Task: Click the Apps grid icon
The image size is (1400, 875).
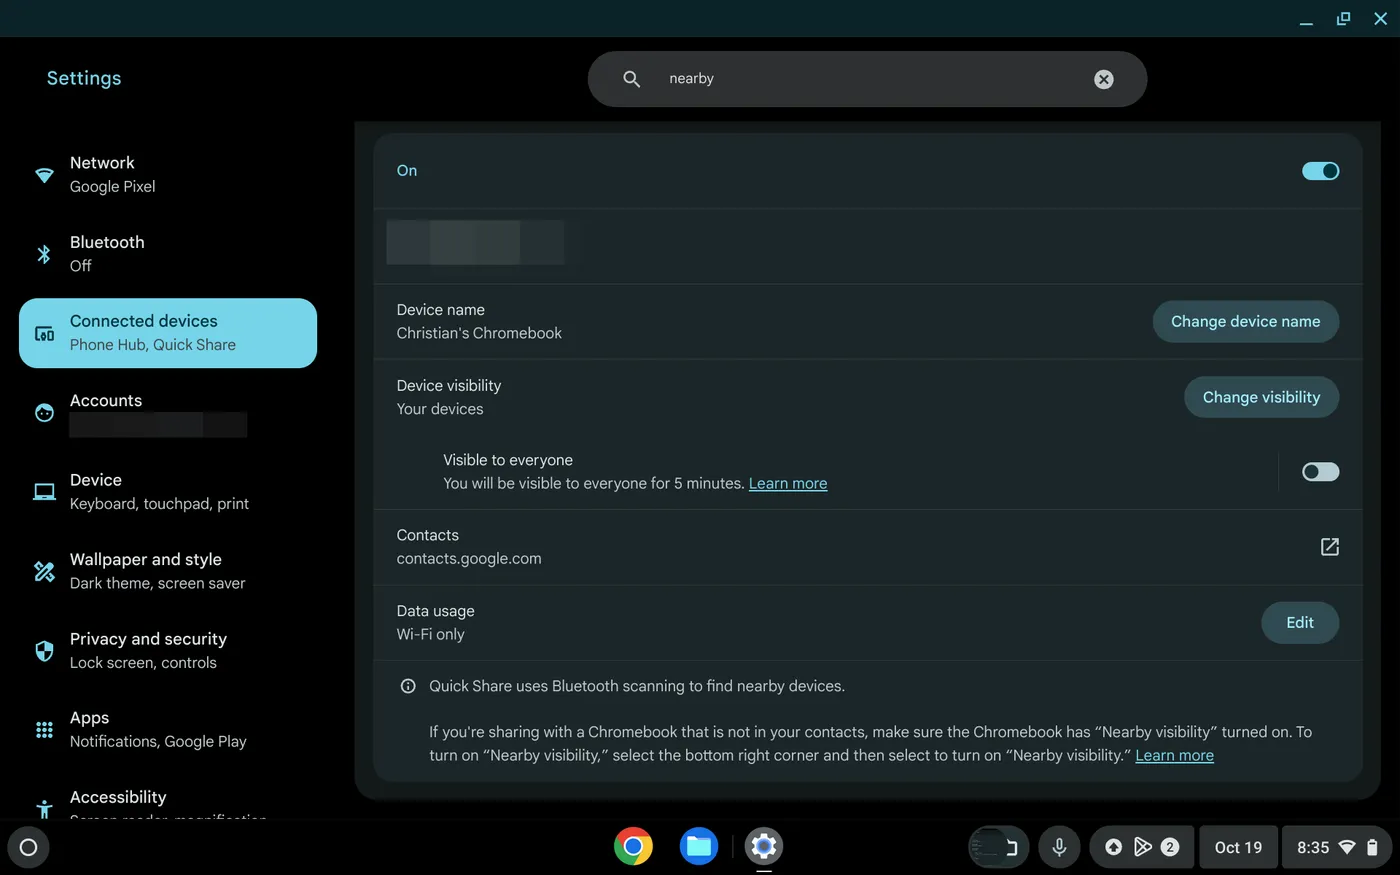Action: tap(44, 730)
